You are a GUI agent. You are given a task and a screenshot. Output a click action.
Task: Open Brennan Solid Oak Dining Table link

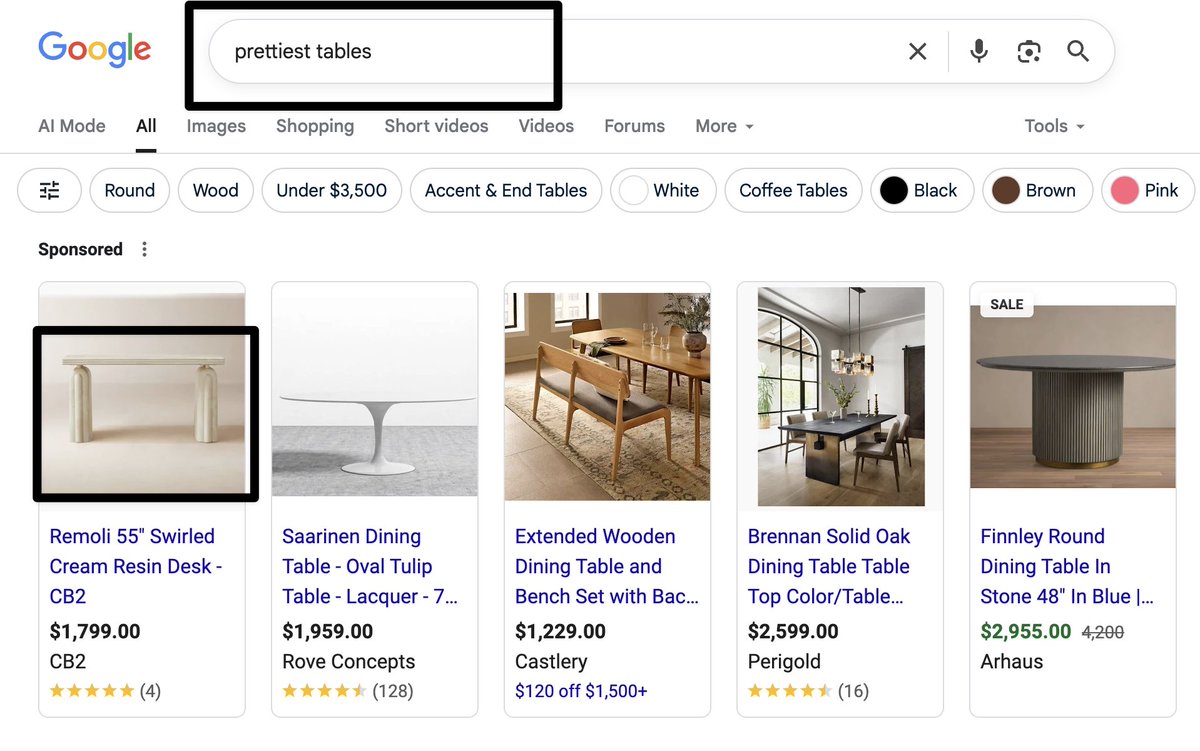coord(829,566)
